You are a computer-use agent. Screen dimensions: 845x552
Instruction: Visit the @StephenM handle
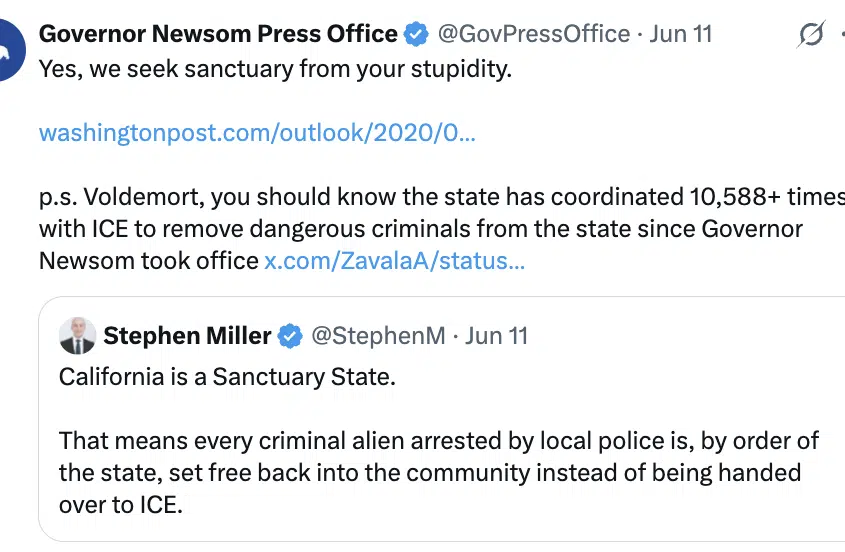pyautogui.click(x=378, y=336)
